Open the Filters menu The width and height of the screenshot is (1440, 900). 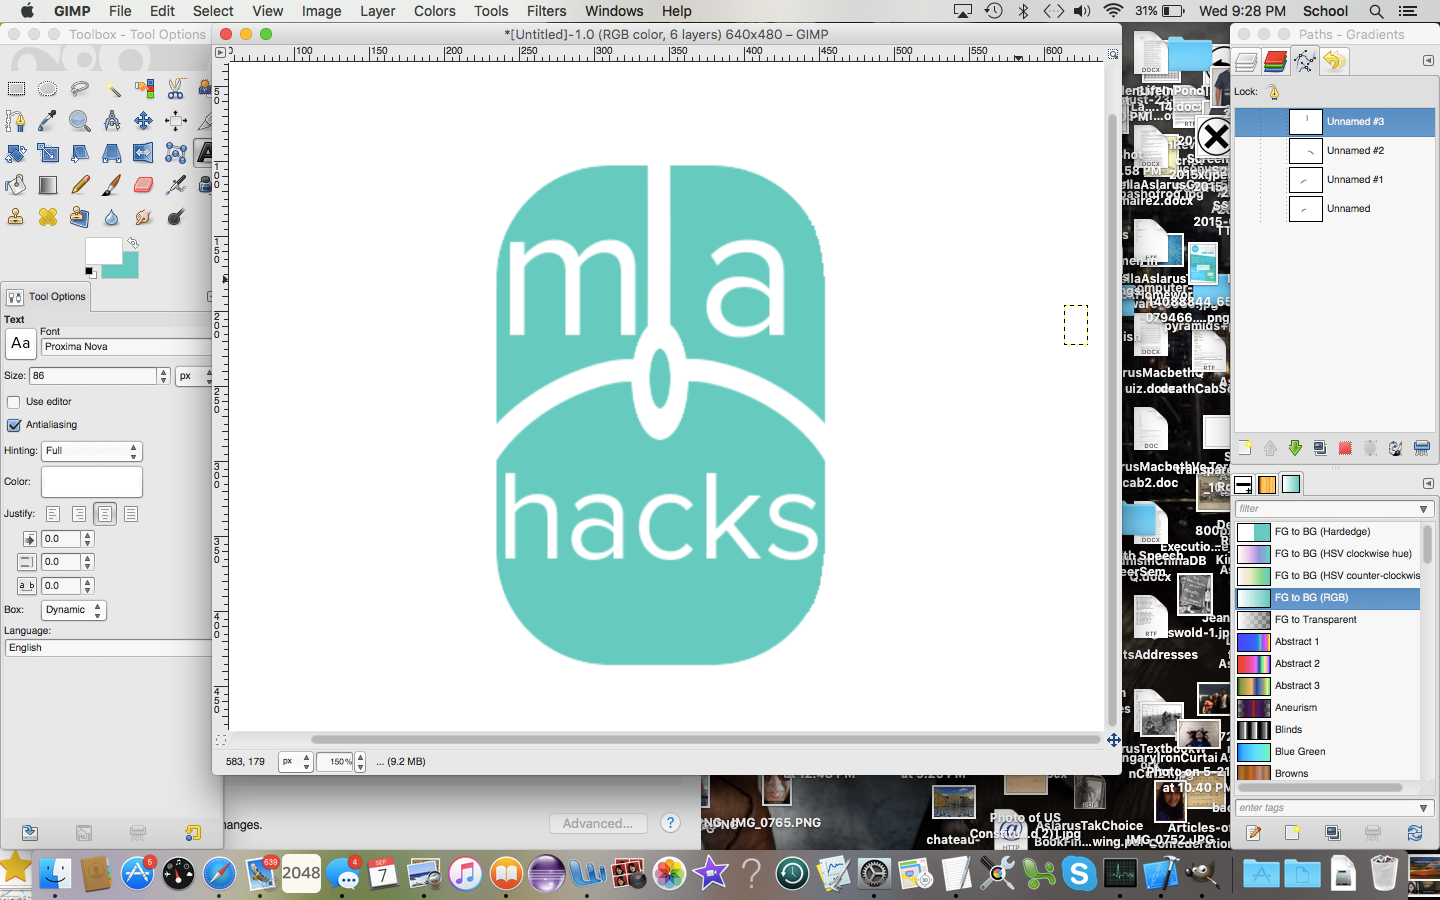(x=546, y=11)
